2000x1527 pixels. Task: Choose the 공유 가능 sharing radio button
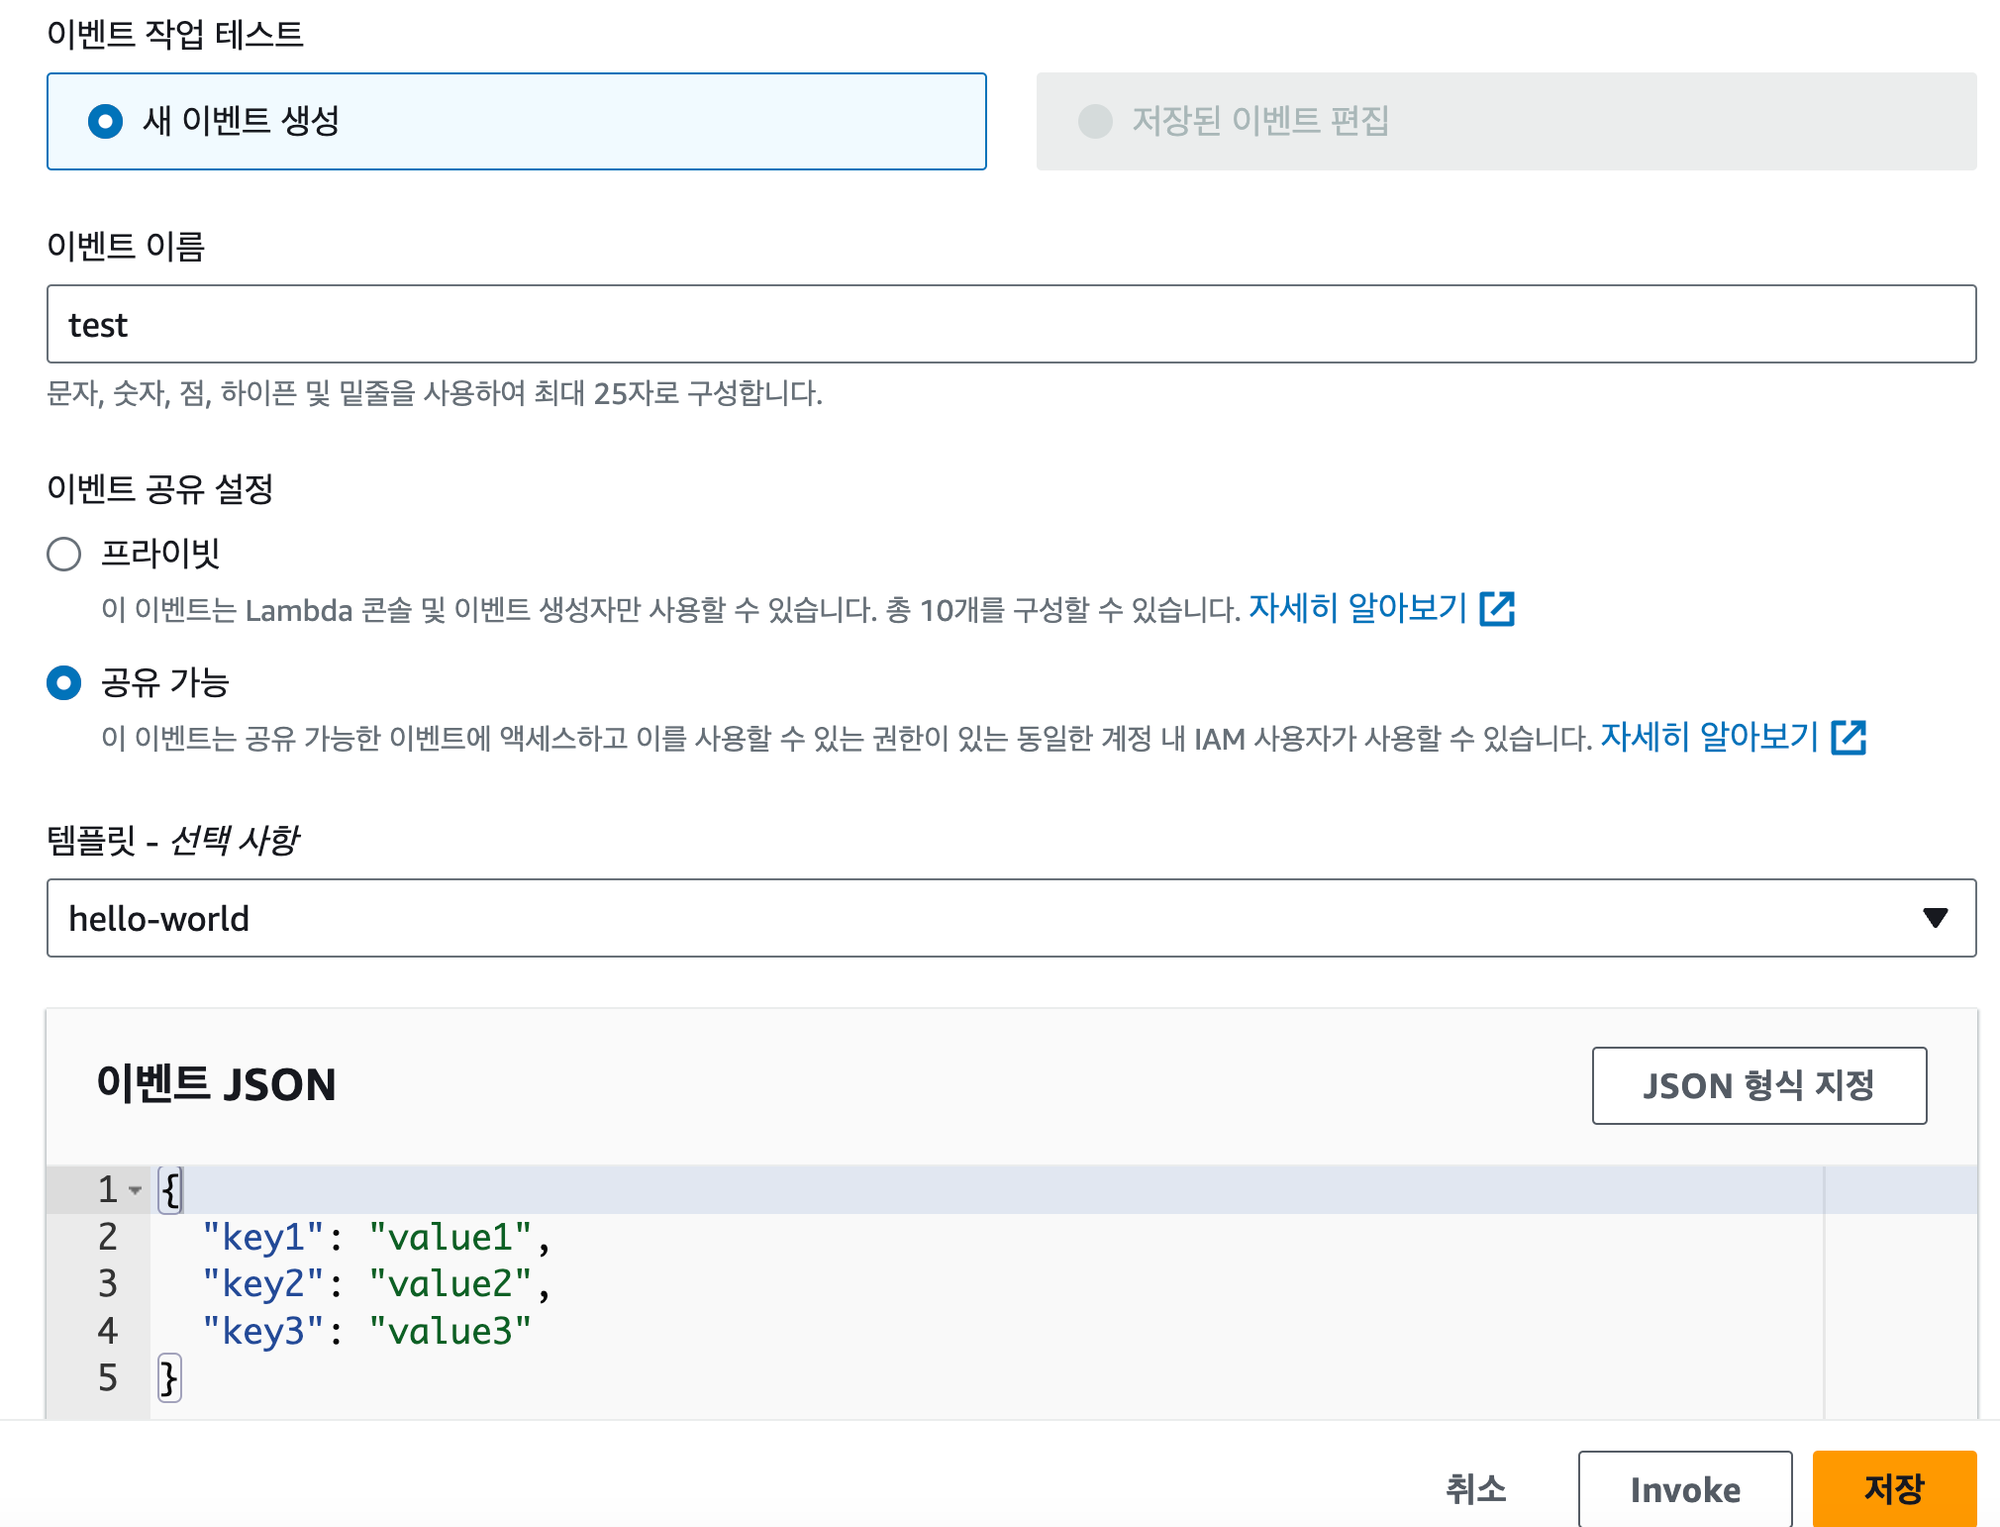(x=64, y=683)
